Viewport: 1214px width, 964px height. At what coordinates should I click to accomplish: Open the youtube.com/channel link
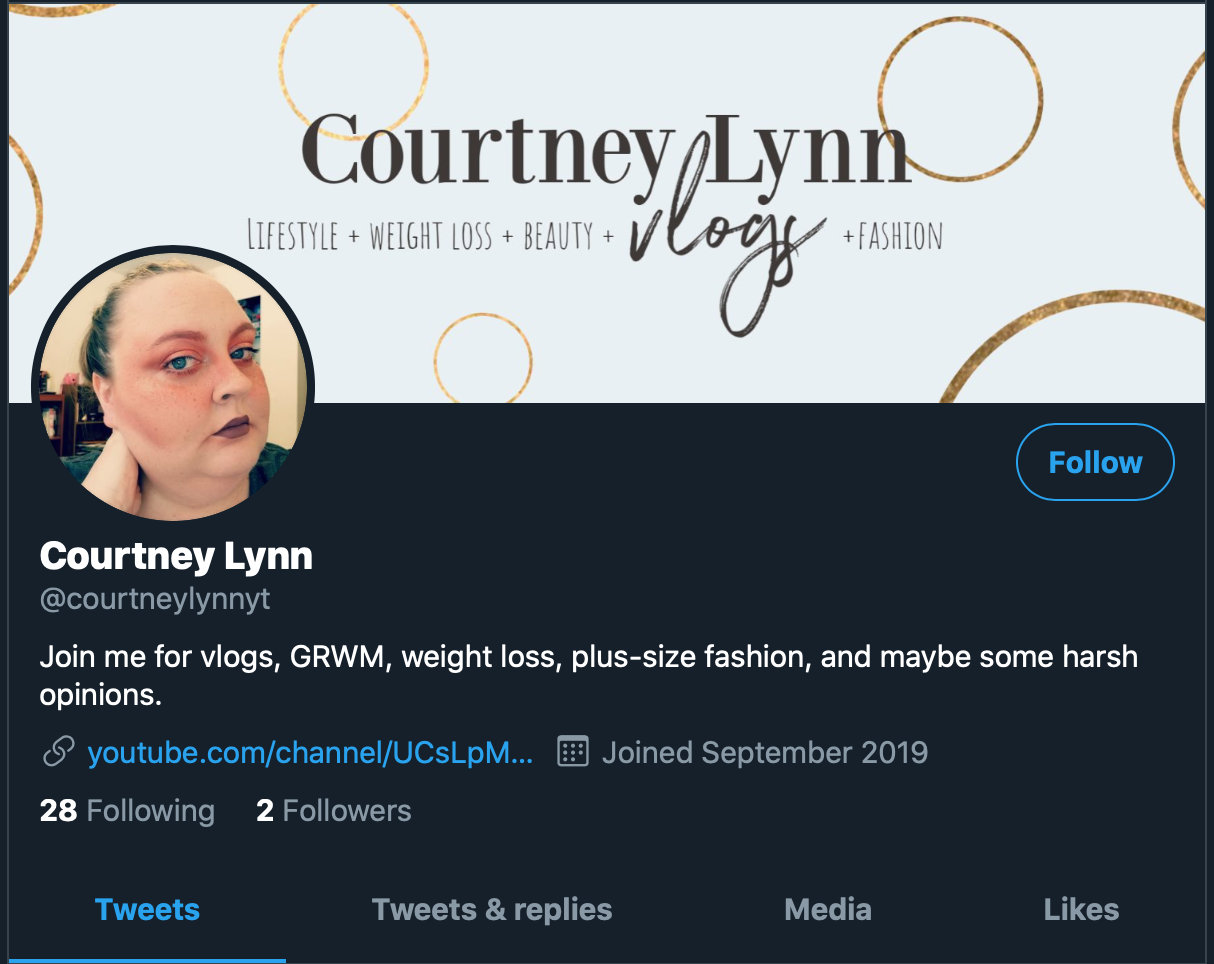point(310,752)
